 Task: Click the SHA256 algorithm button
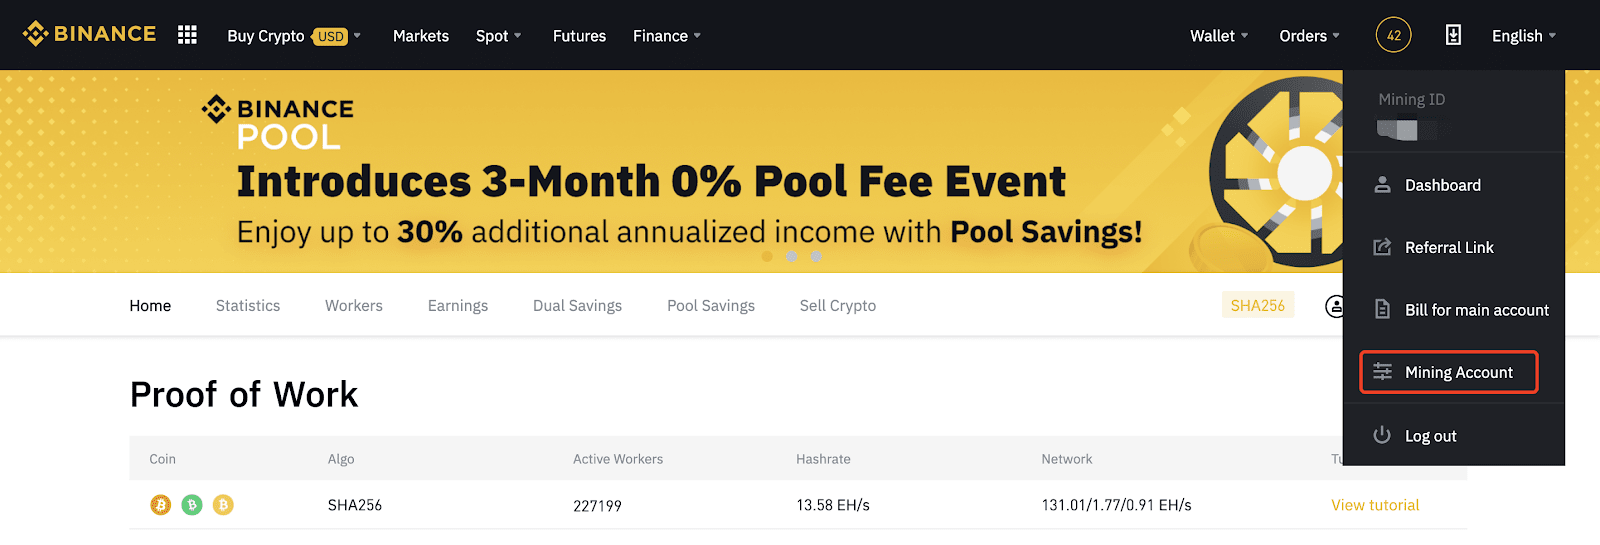[1258, 305]
